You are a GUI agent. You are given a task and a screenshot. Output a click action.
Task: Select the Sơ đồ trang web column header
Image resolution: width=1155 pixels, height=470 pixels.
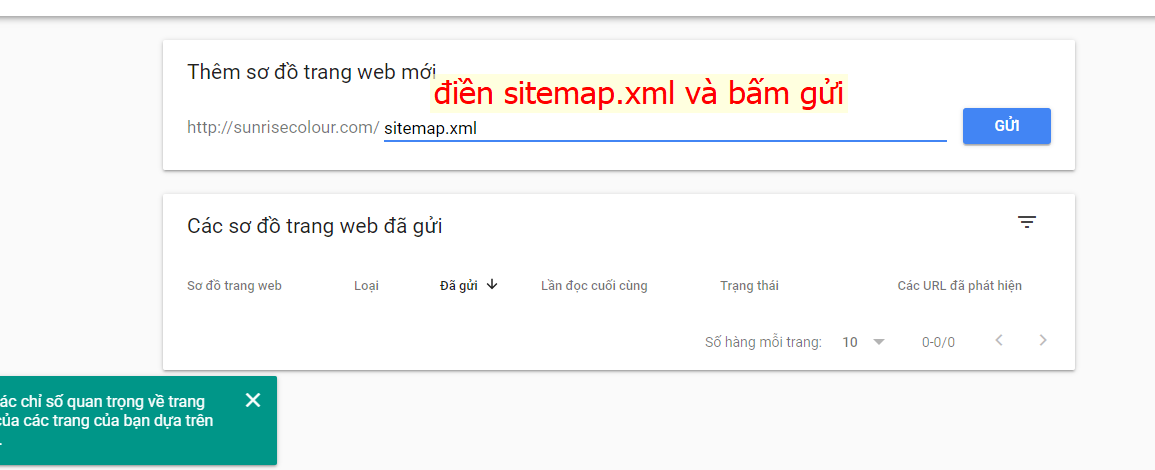tap(234, 286)
